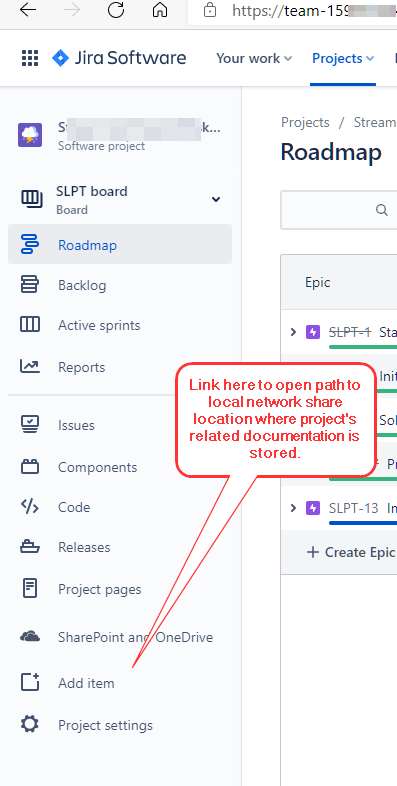Click the Add item plus icon
397x786 pixels.
[x=30, y=682]
